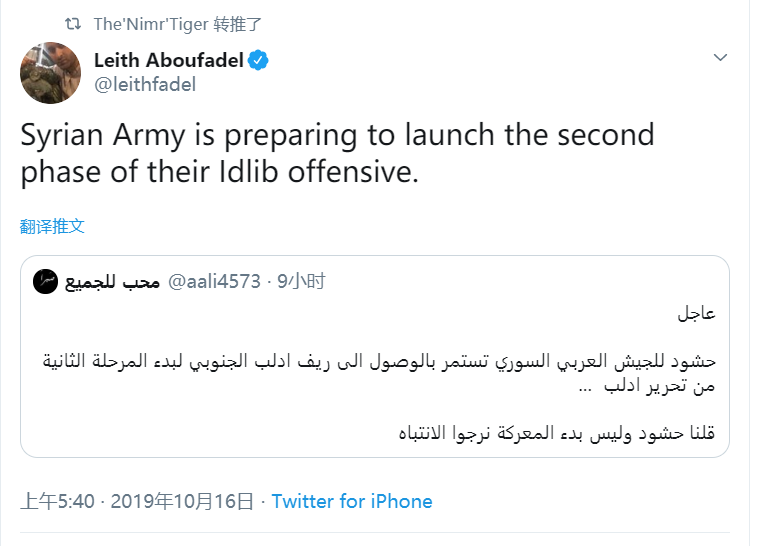Click the blue verified badge icon
Viewport: 767px width, 546px height.
259,60
